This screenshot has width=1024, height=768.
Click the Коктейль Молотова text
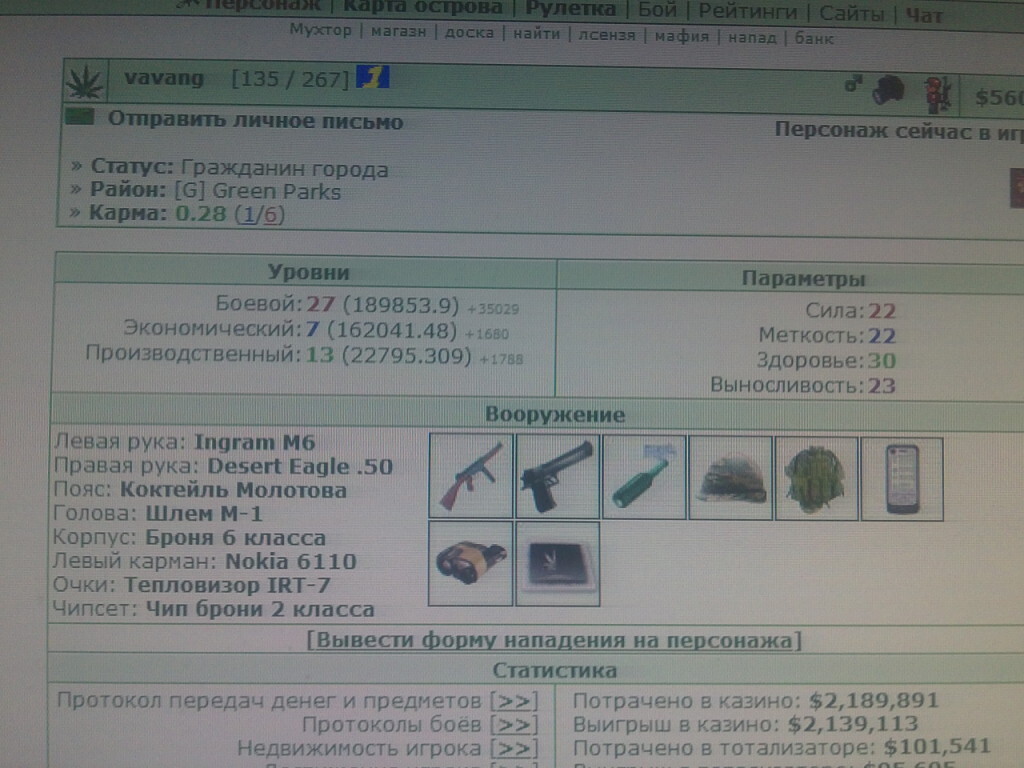(233, 490)
